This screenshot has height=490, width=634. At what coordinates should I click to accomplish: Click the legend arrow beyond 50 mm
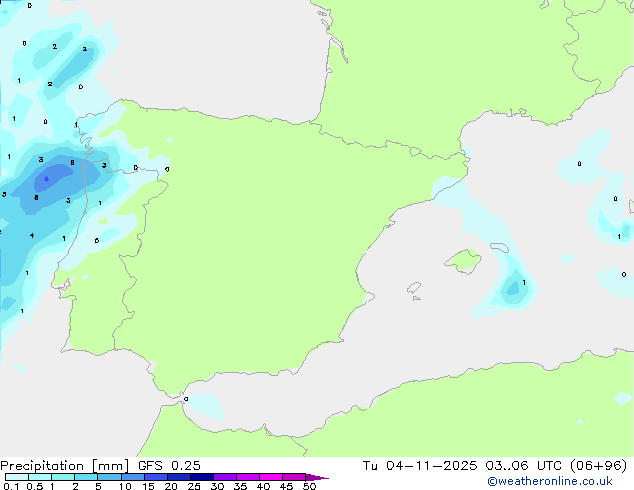tap(317, 477)
